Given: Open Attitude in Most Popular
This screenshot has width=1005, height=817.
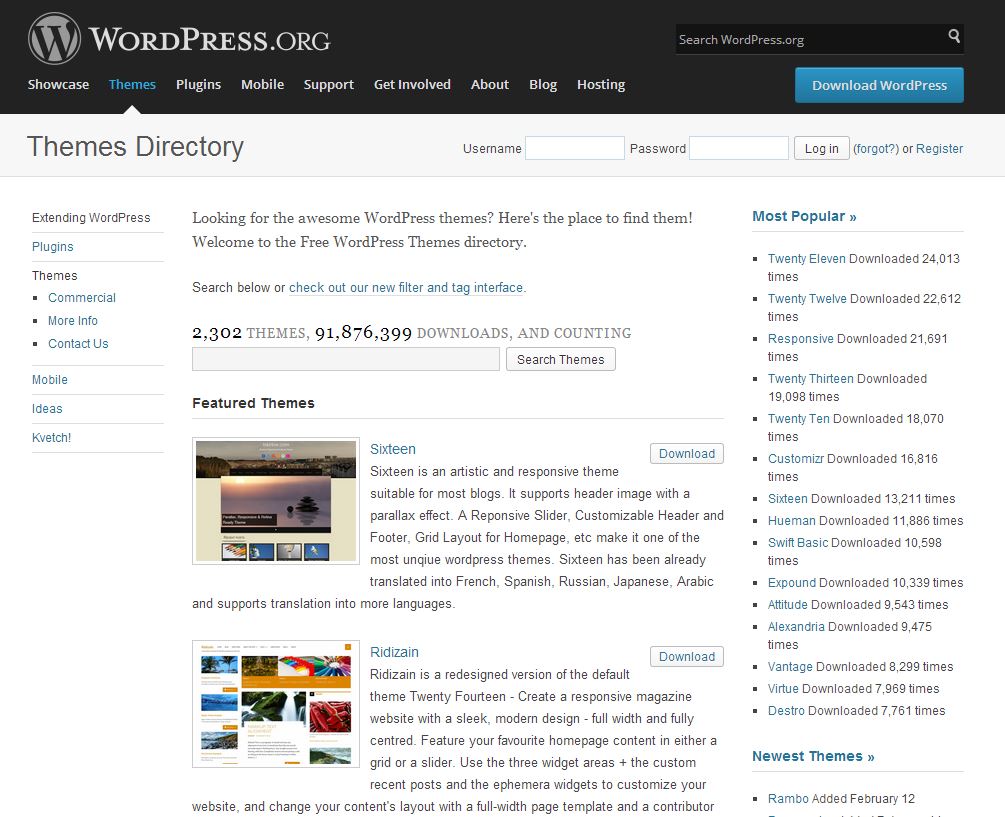Looking at the screenshot, I should click(x=788, y=604).
